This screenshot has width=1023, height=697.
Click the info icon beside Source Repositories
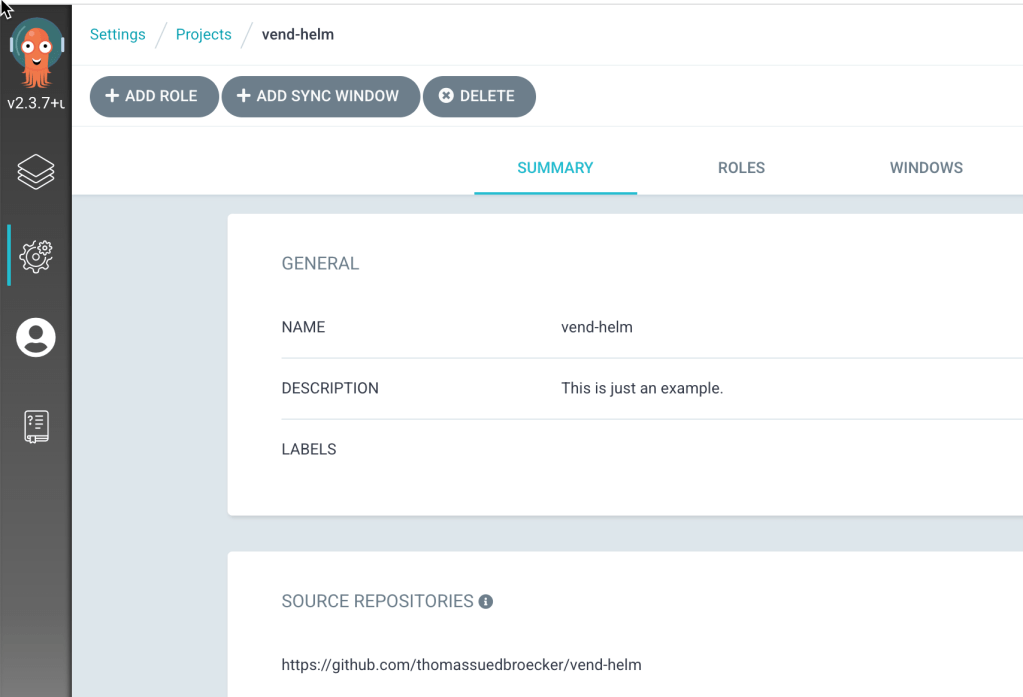coord(486,602)
